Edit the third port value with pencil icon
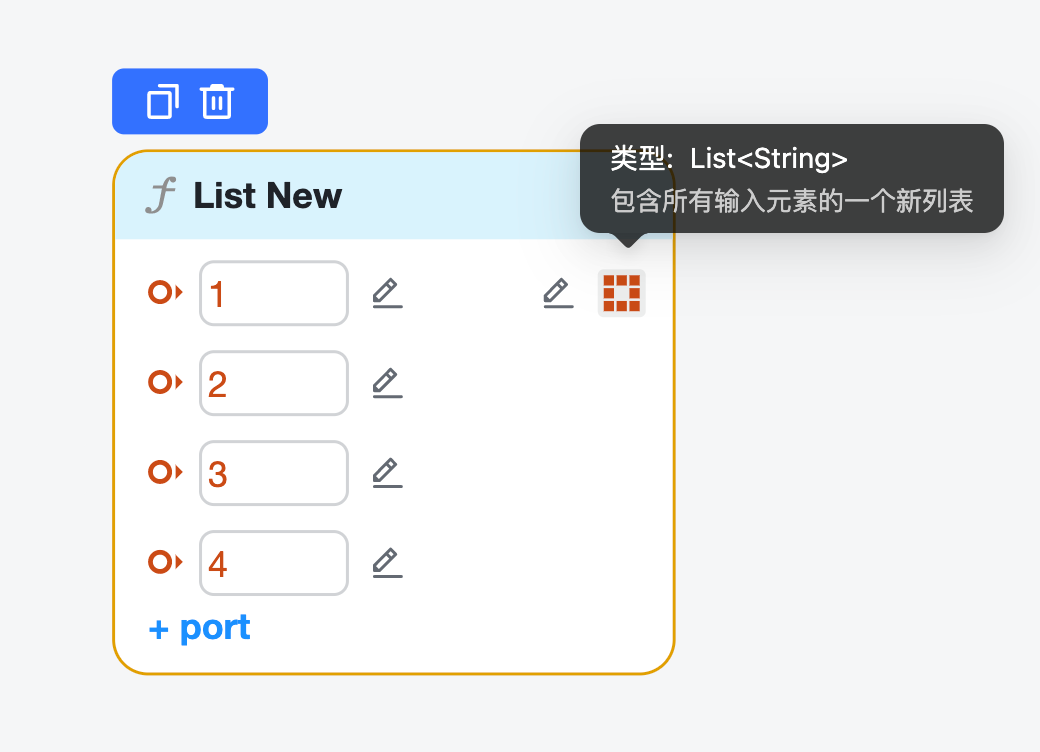This screenshot has width=1040, height=752. (387, 473)
